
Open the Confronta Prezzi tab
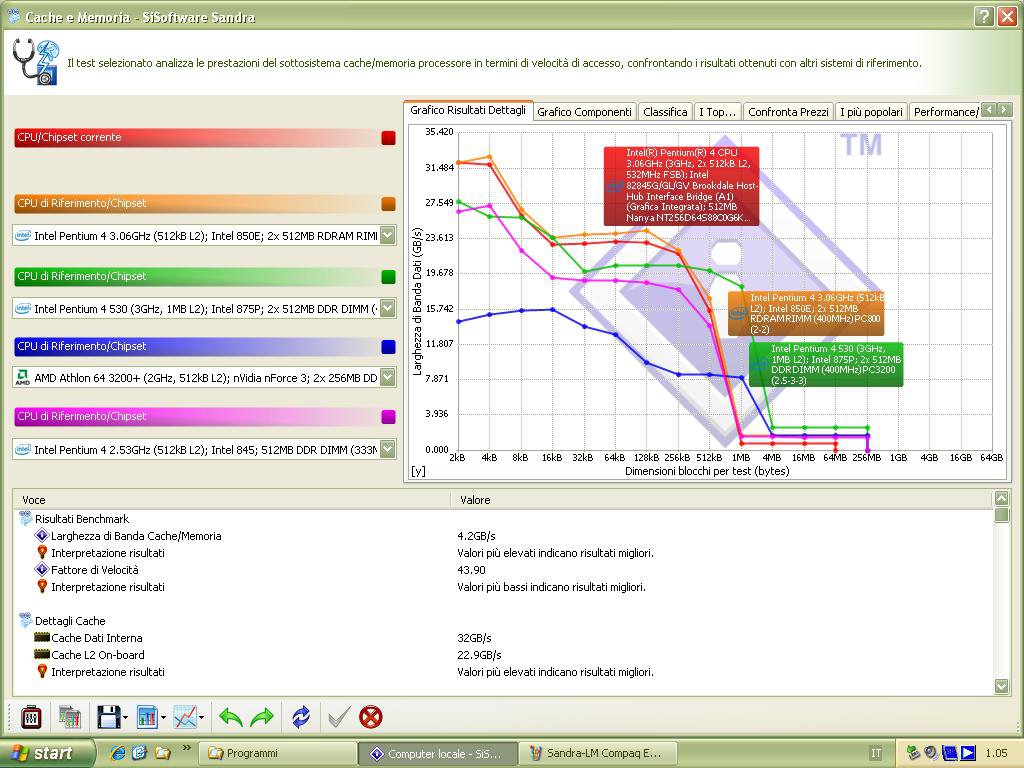(x=788, y=112)
